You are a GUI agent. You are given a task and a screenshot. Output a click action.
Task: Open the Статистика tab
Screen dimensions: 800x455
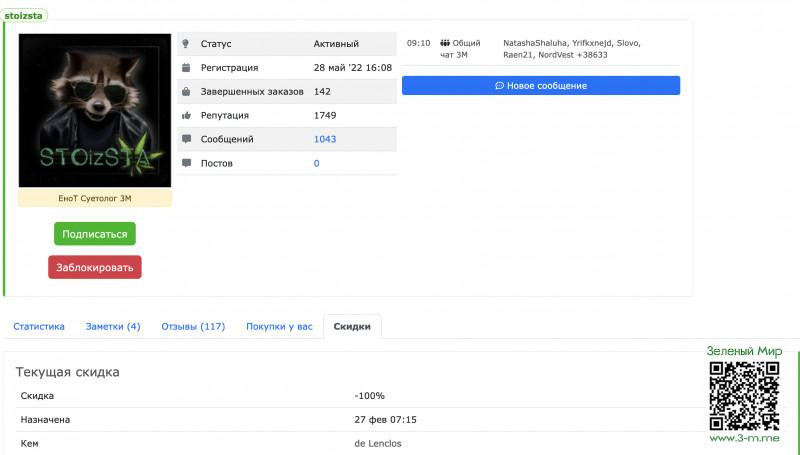coord(39,326)
